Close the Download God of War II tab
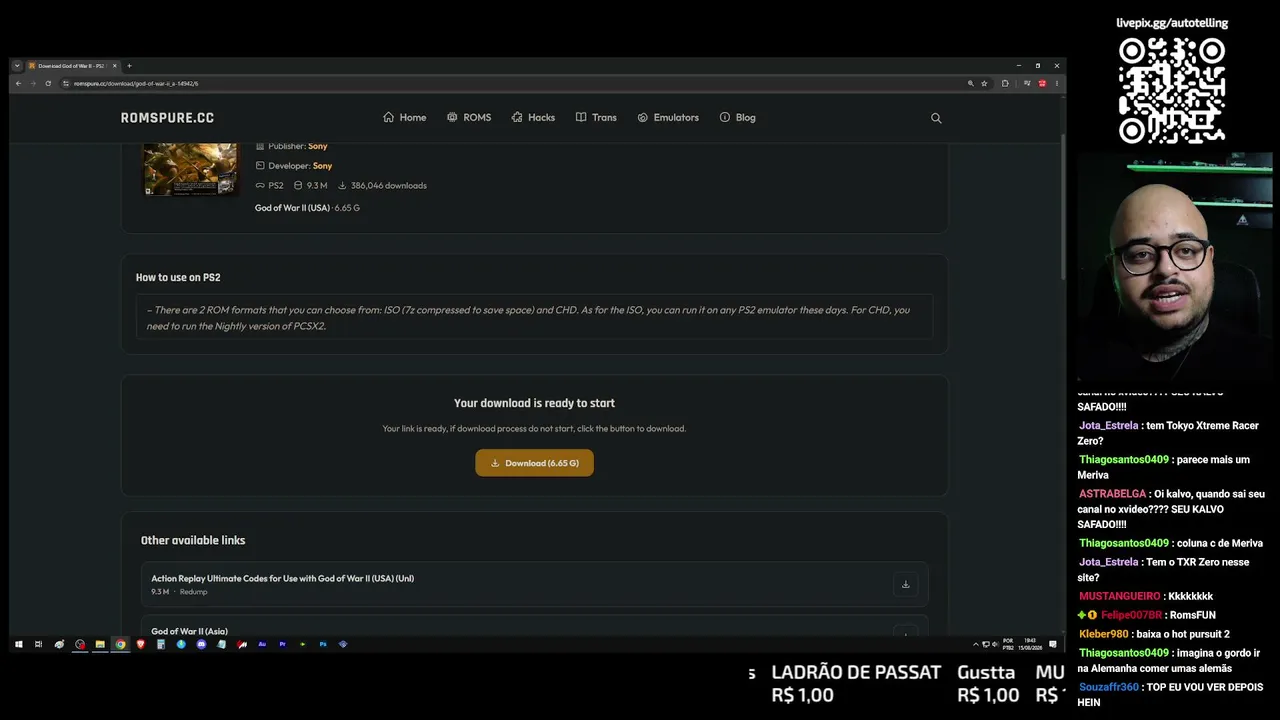 [x=115, y=66]
